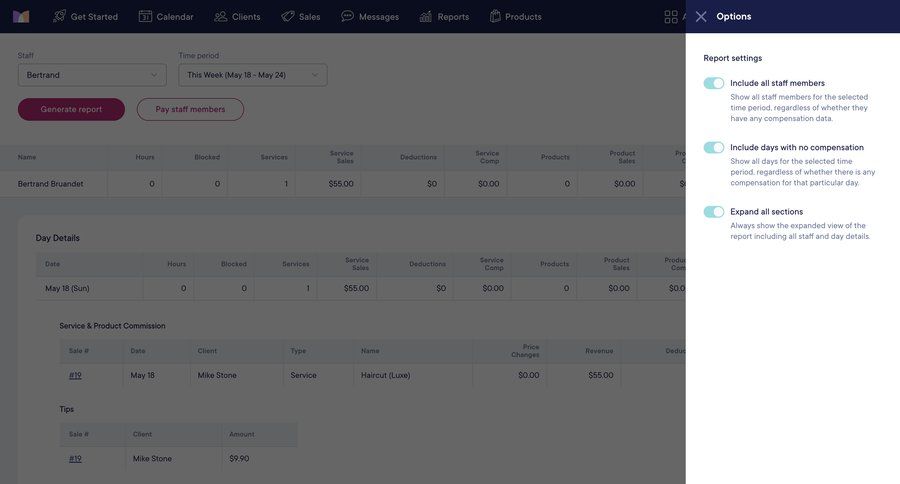900x484 pixels.
Task: Click the Amount column header in Tips
Action: click(x=242, y=435)
